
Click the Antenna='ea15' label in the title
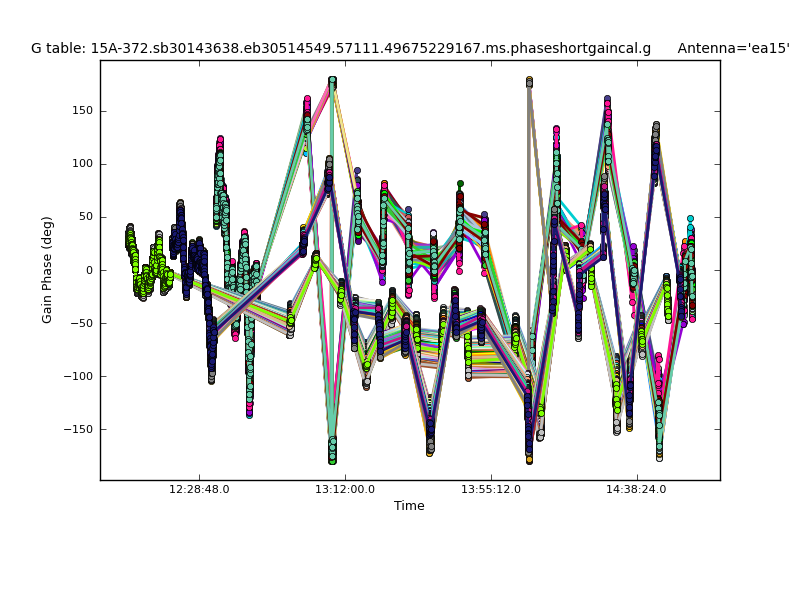(x=733, y=48)
